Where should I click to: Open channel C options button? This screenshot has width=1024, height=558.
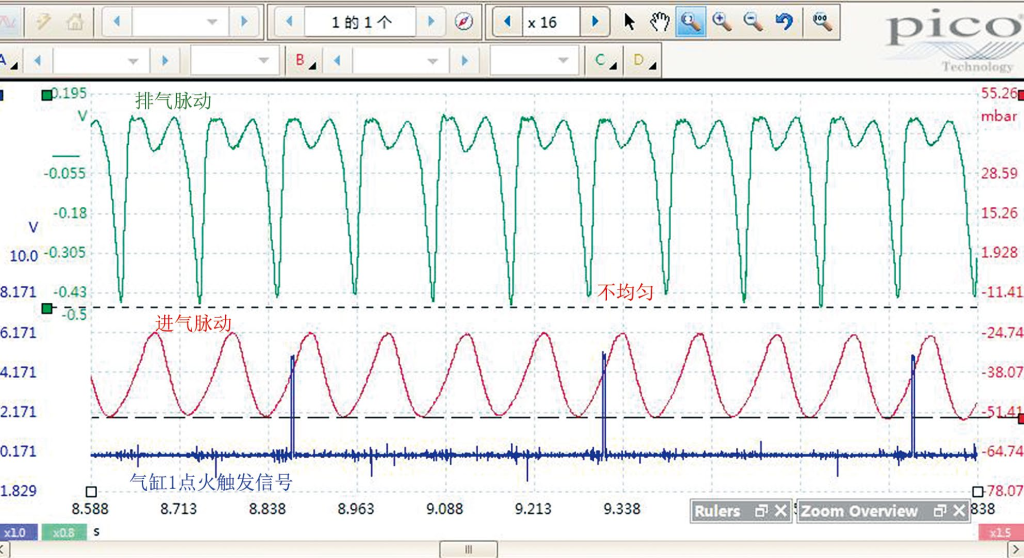(x=605, y=61)
